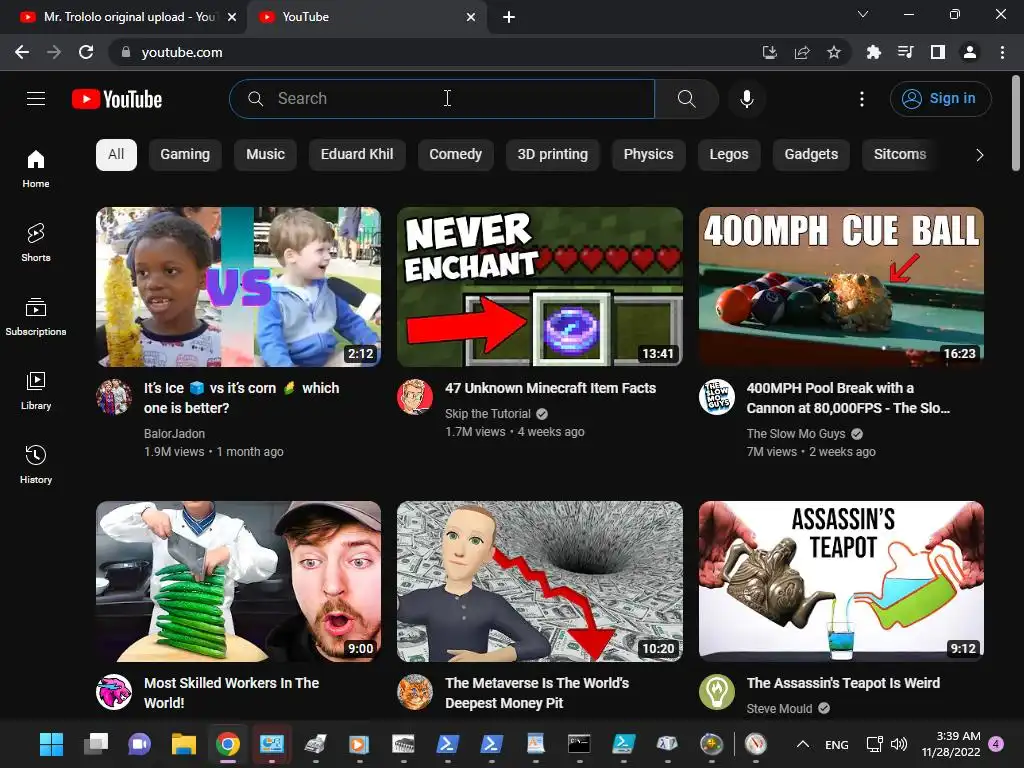The width and height of the screenshot is (1024, 768).
Task: Open Windows Start menu
Action: point(52,744)
